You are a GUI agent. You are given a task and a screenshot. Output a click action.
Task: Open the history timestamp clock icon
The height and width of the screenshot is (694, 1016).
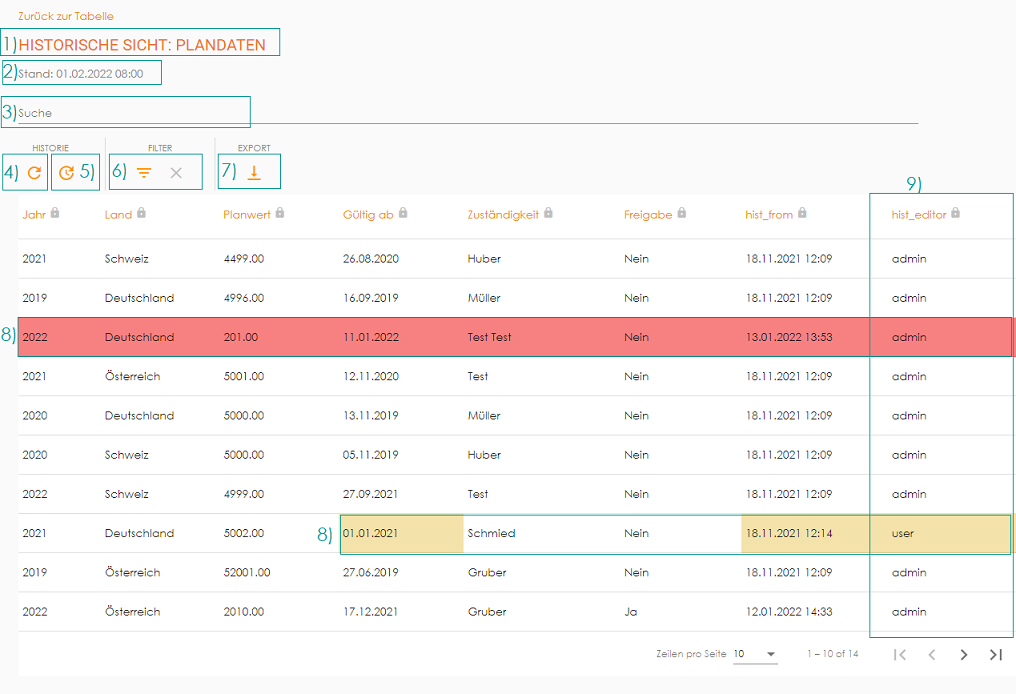point(66,173)
